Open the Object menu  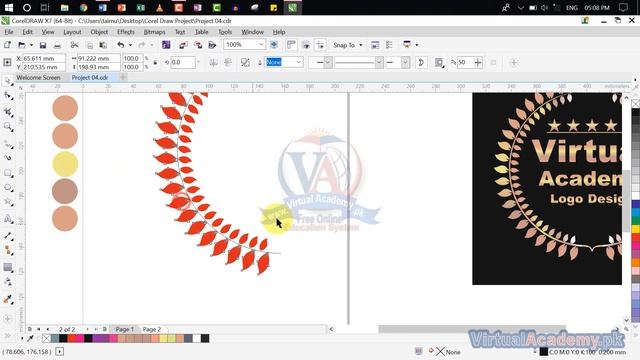[99, 32]
